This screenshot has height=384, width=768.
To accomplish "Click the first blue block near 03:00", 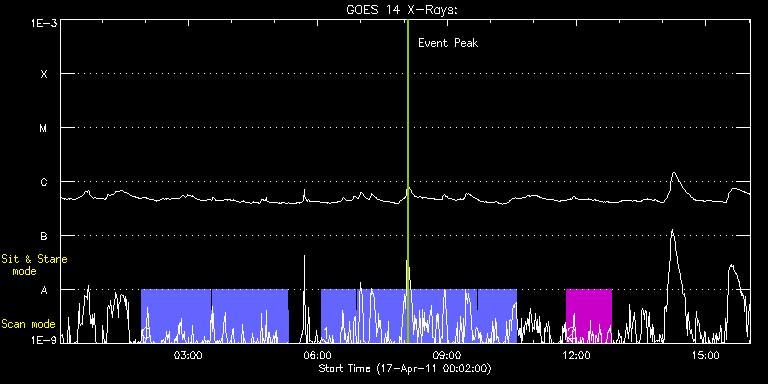I will (x=215, y=316).
